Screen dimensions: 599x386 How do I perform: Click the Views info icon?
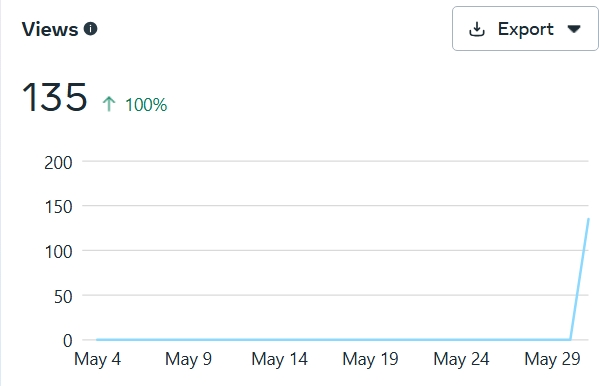point(91,29)
